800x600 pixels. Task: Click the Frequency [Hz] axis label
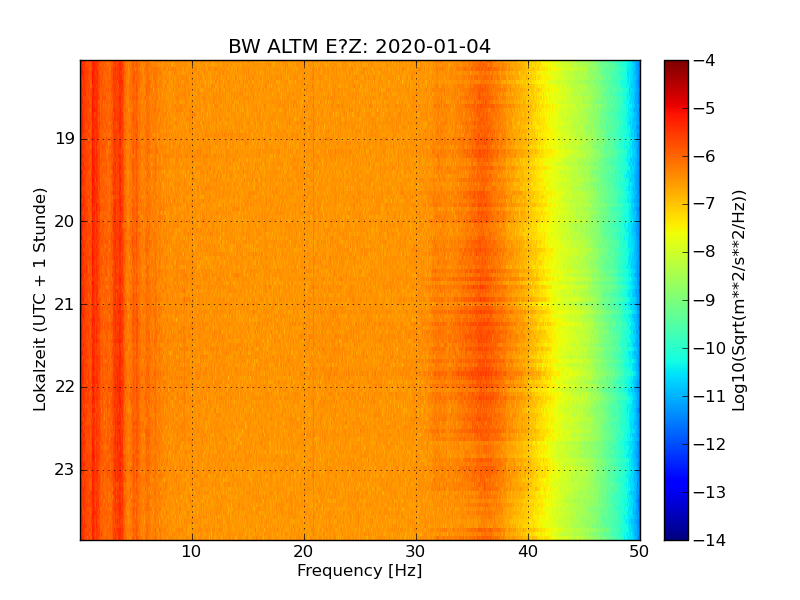[360, 570]
